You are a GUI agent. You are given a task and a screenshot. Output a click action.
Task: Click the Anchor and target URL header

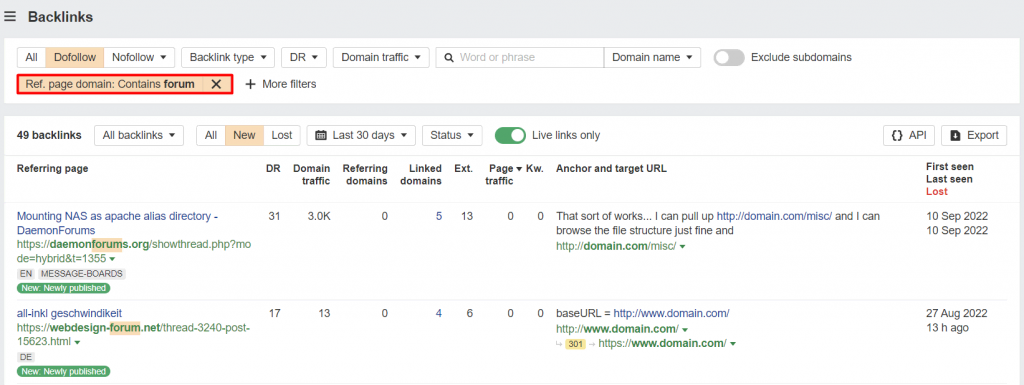611,168
